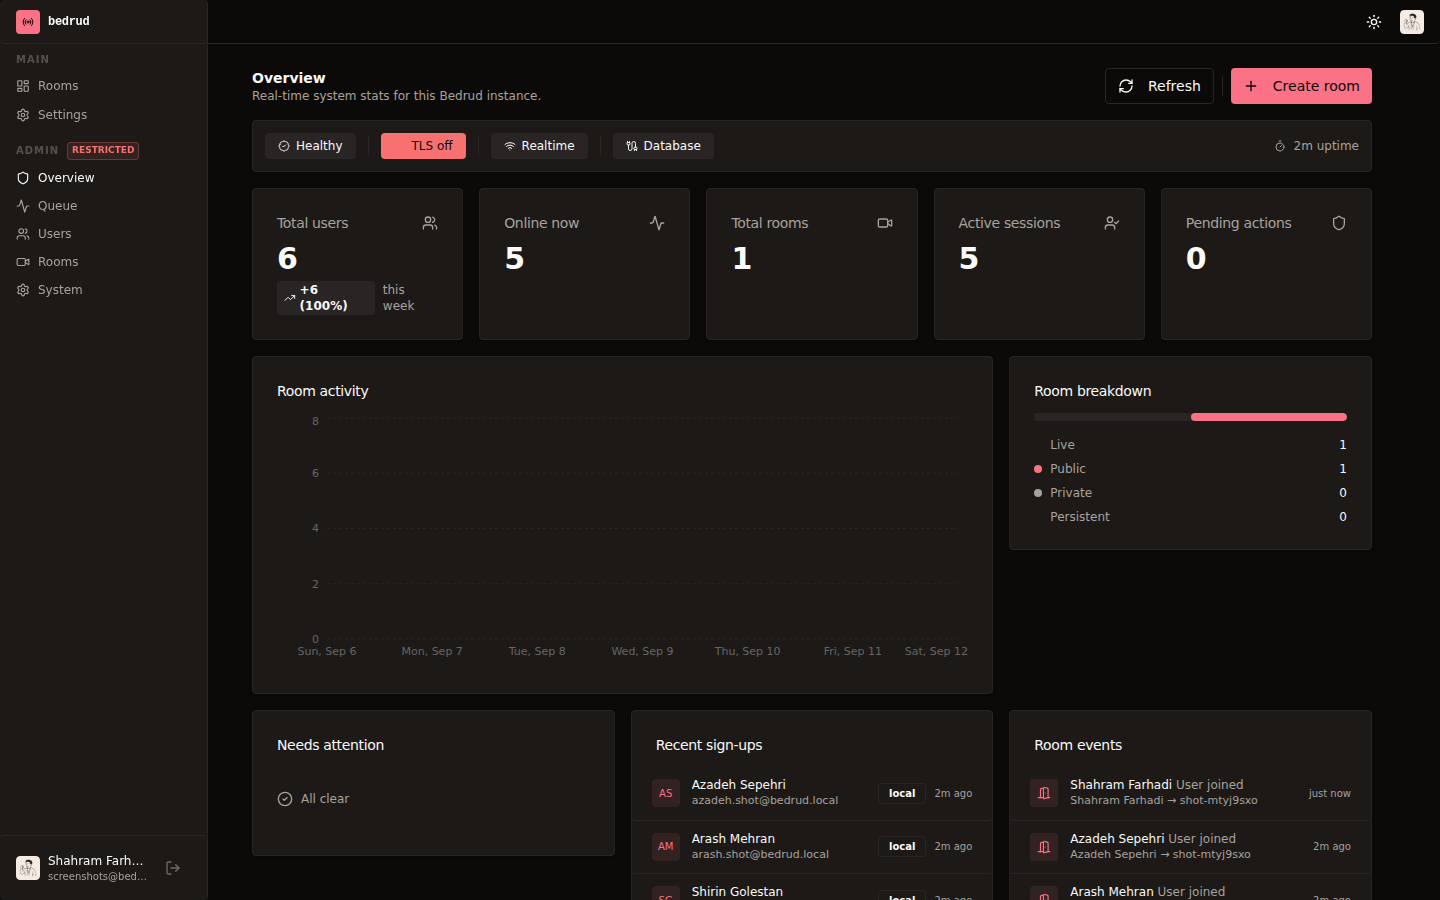Click the AM avatar of Arash Mehran
This screenshot has width=1440, height=900.
(x=666, y=846)
